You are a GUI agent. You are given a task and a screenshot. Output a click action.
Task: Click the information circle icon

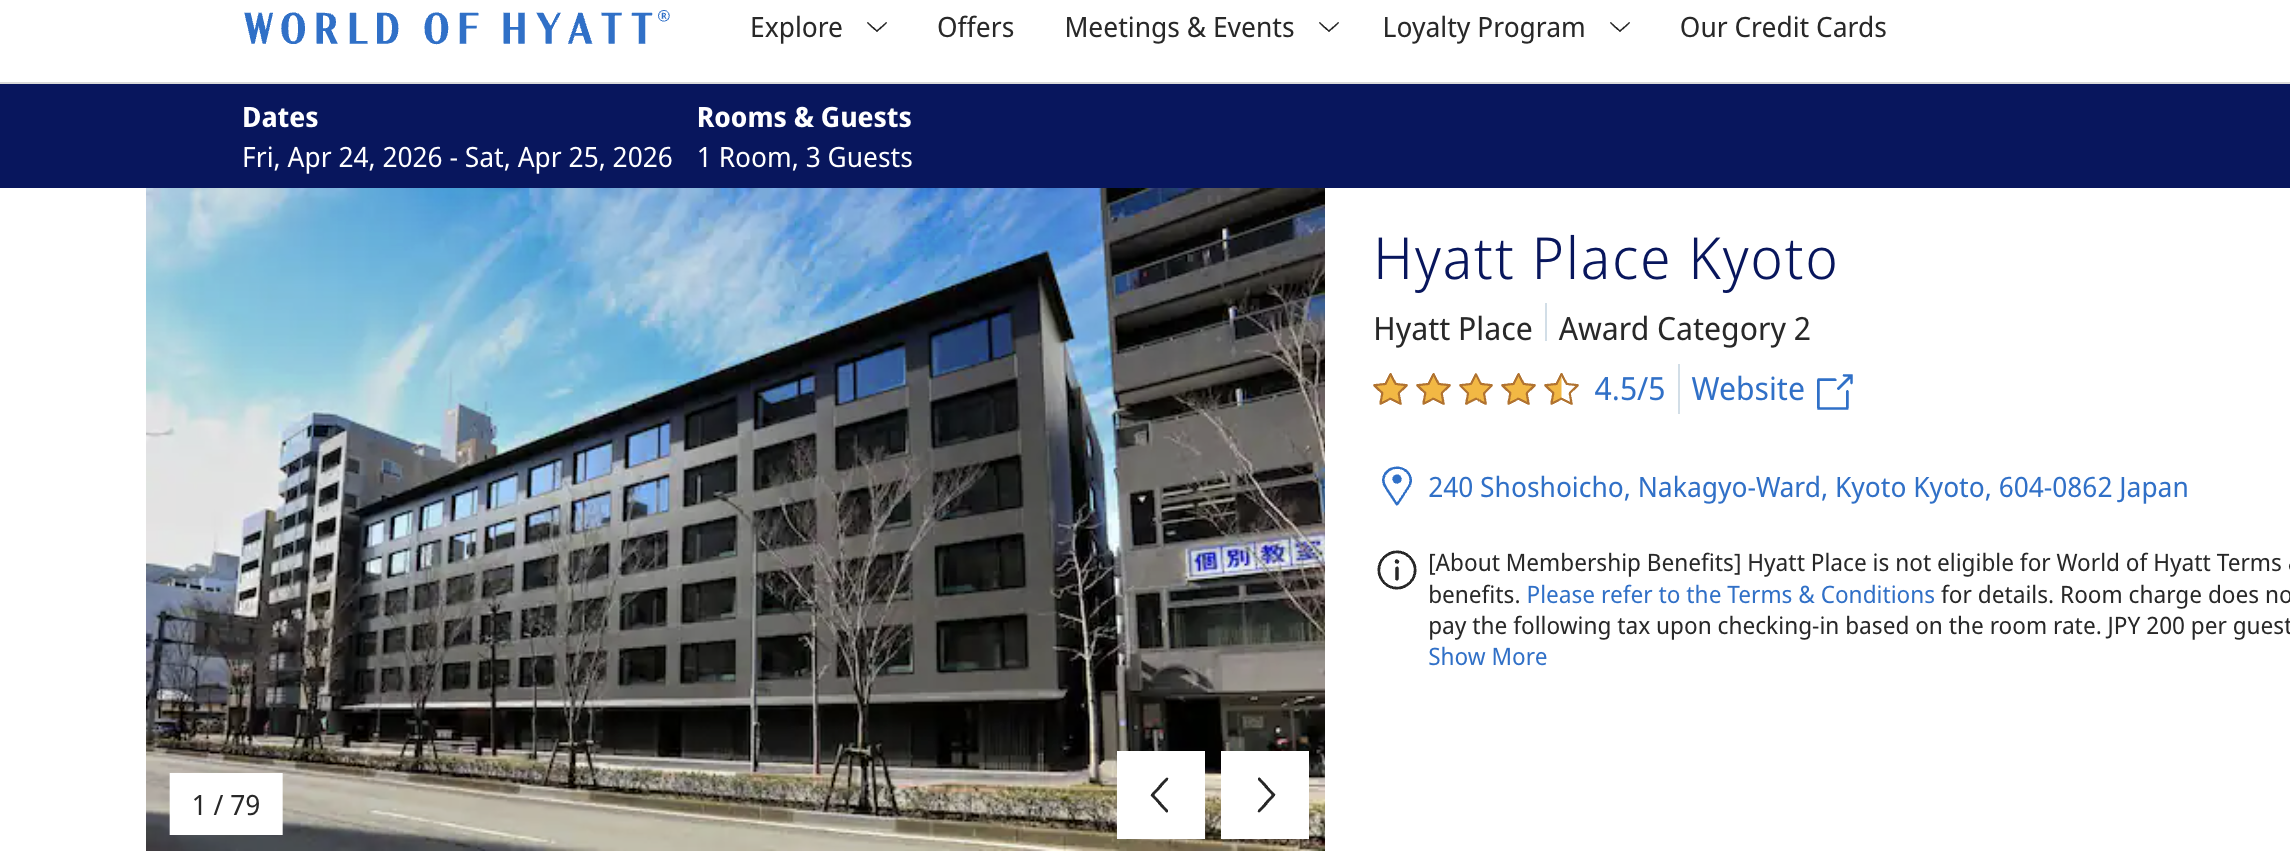click(1397, 570)
